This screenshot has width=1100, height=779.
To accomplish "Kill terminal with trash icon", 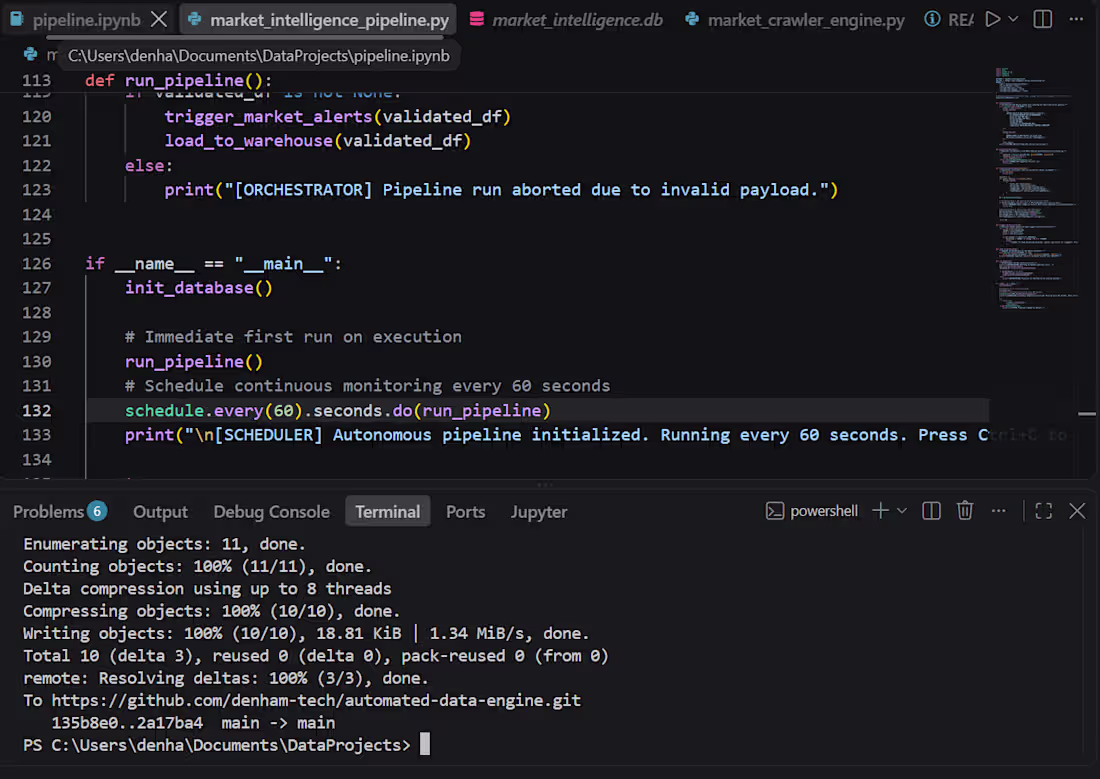I will pos(965,511).
